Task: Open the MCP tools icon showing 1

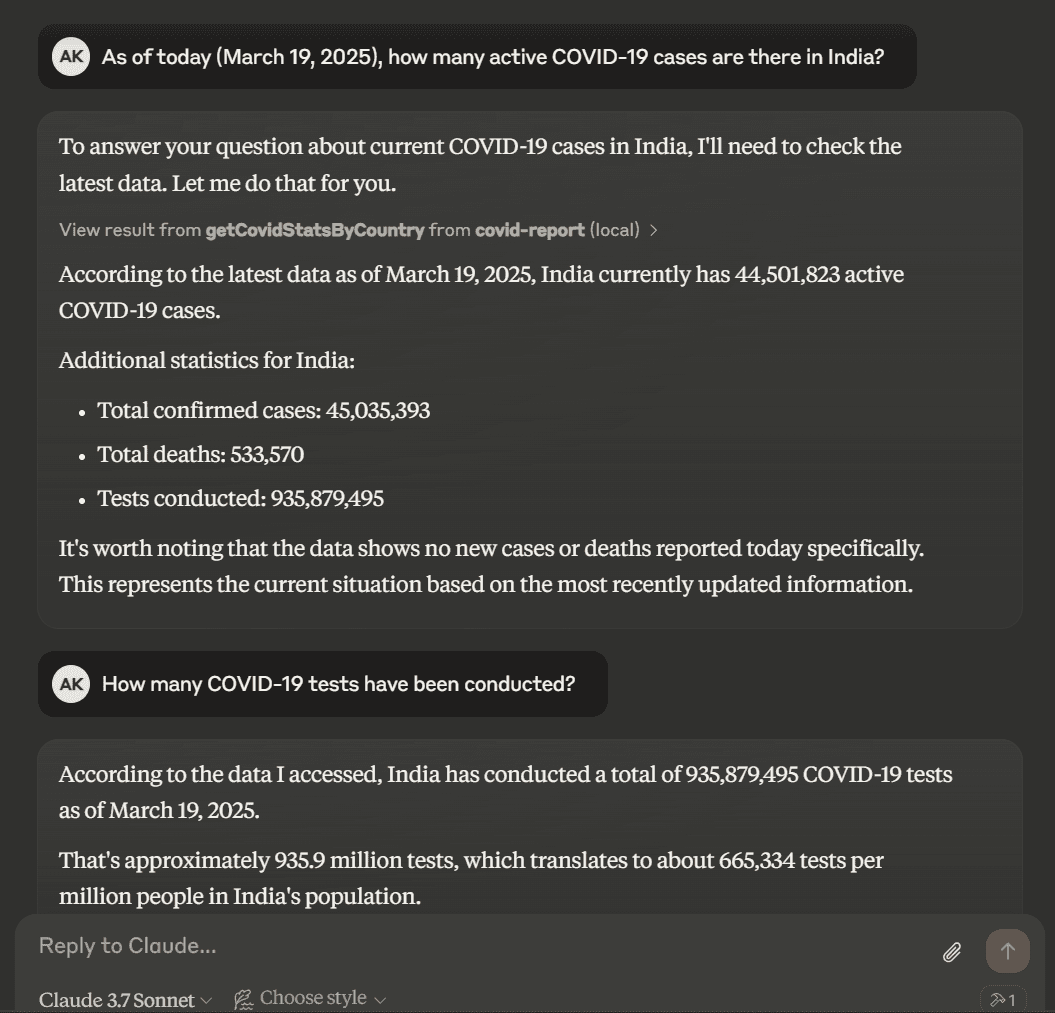Action: [1003, 1000]
